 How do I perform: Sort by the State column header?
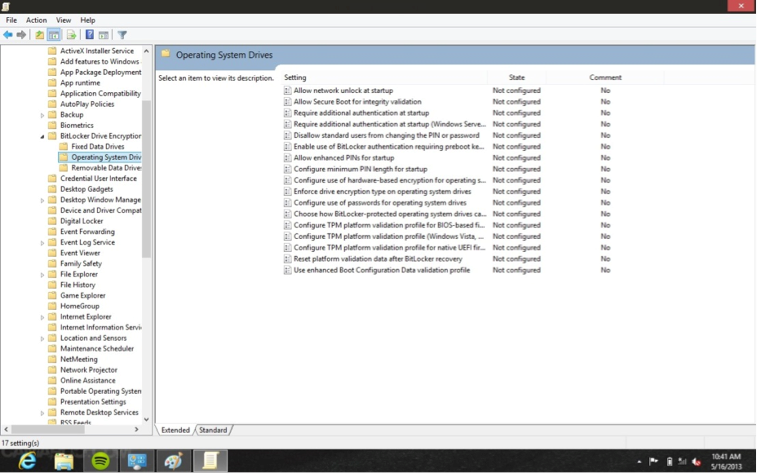pos(517,77)
